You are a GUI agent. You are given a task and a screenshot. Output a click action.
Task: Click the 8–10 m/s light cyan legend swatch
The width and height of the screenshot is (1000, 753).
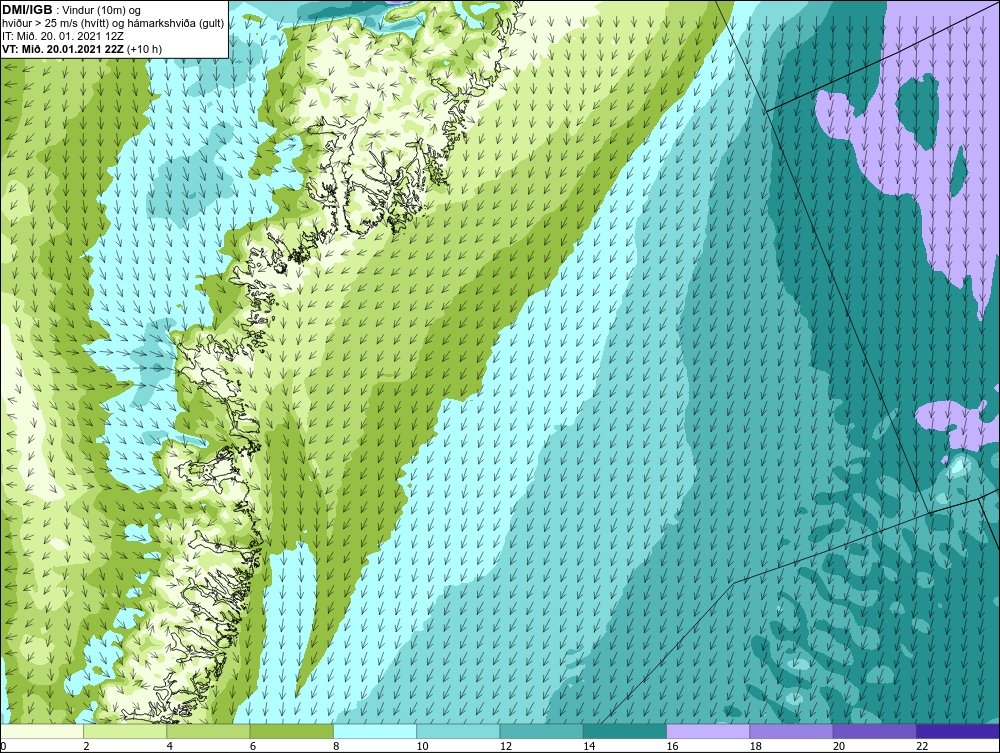click(x=375, y=731)
